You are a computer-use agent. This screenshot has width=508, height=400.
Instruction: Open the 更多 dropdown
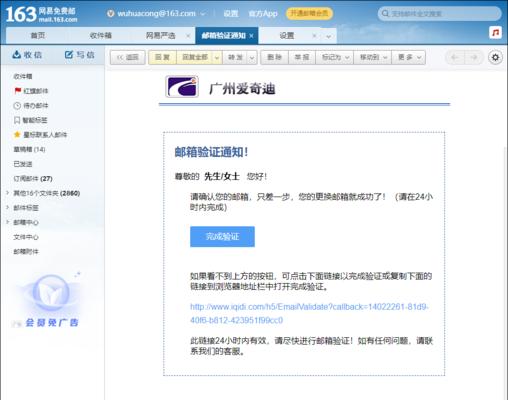[x=409, y=57]
